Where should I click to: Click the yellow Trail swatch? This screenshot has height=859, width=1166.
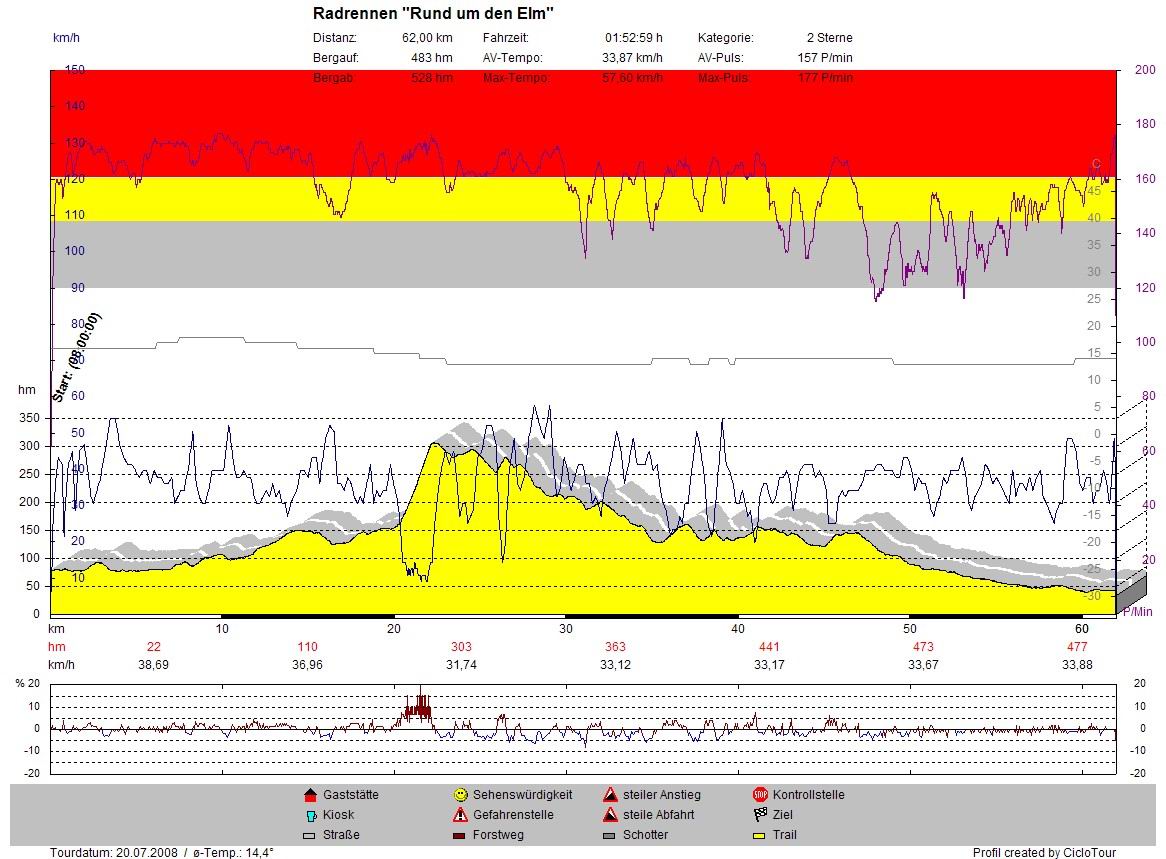(760, 835)
